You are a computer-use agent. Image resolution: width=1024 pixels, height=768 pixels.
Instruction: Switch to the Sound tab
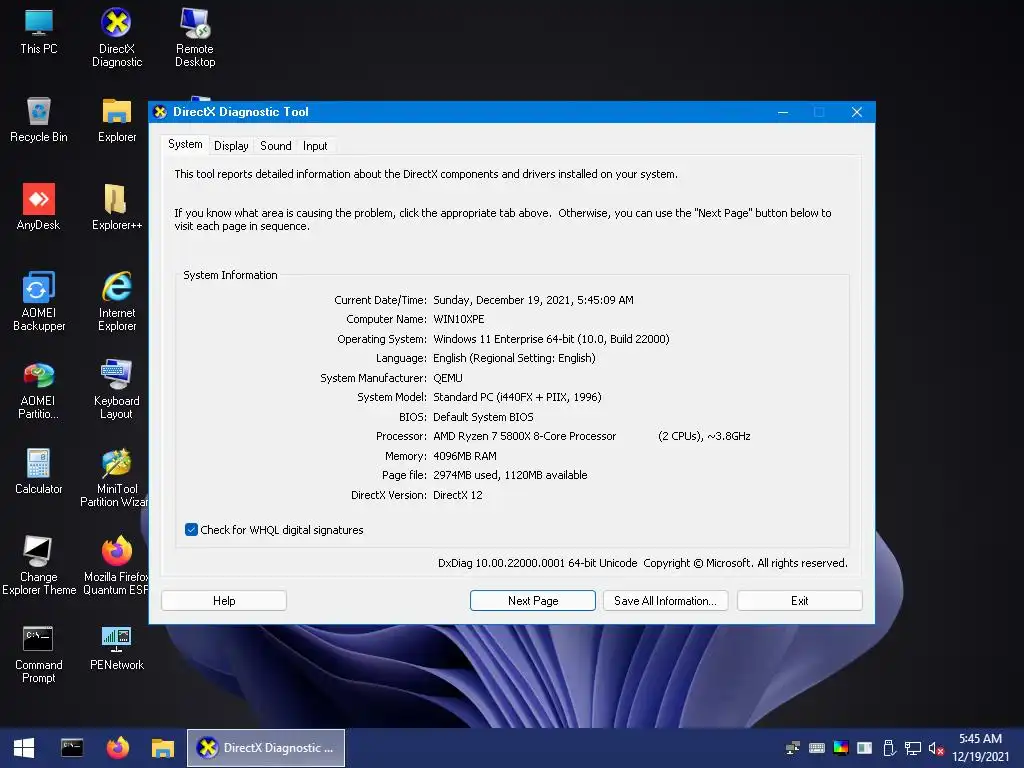tap(276, 146)
